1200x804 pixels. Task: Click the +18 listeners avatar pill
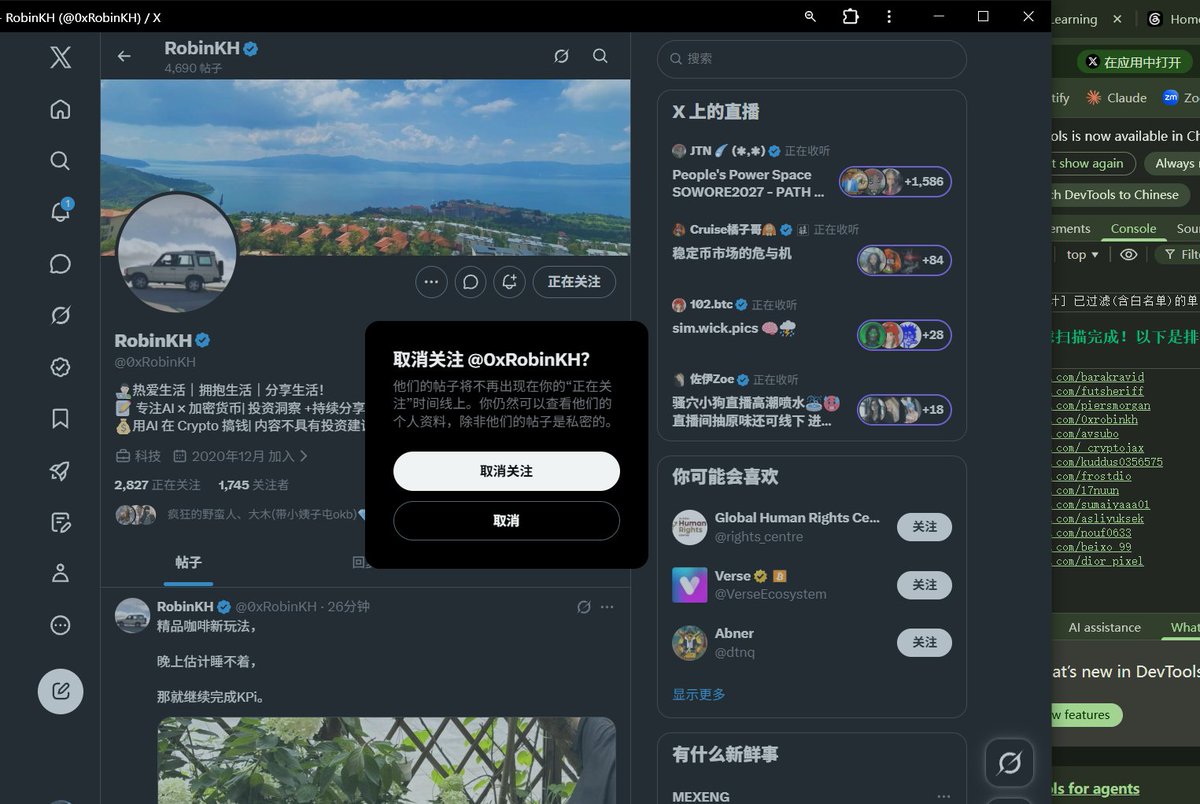pyautogui.click(x=904, y=410)
